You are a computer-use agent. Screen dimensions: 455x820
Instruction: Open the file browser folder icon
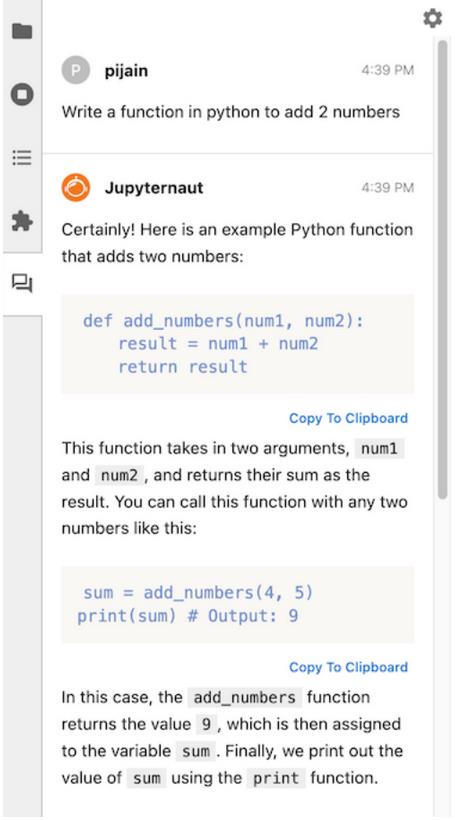coord(22,31)
